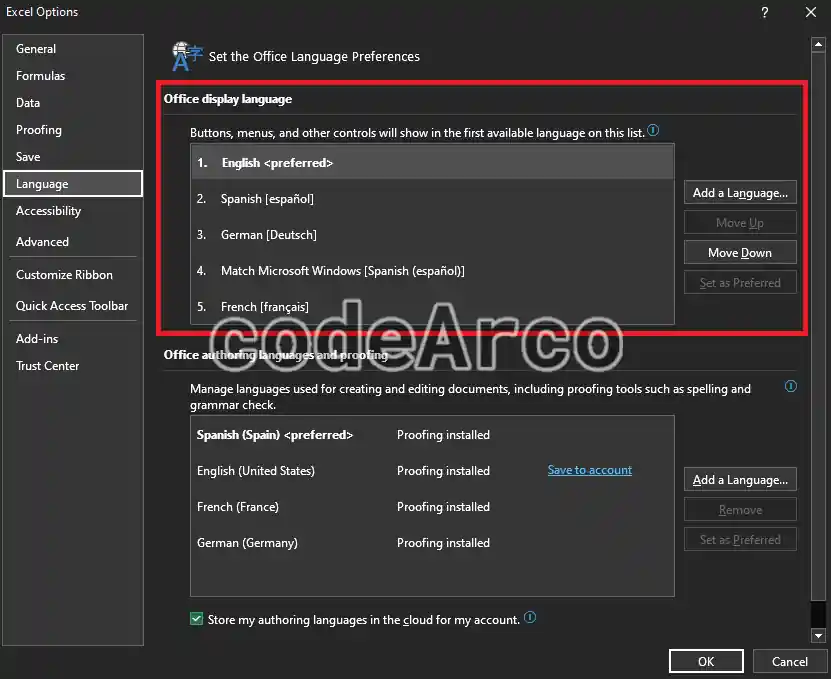Click the scrollbar up arrow
Image resolution: width=831 pixels, height=679 pixels.
point(818,45)
